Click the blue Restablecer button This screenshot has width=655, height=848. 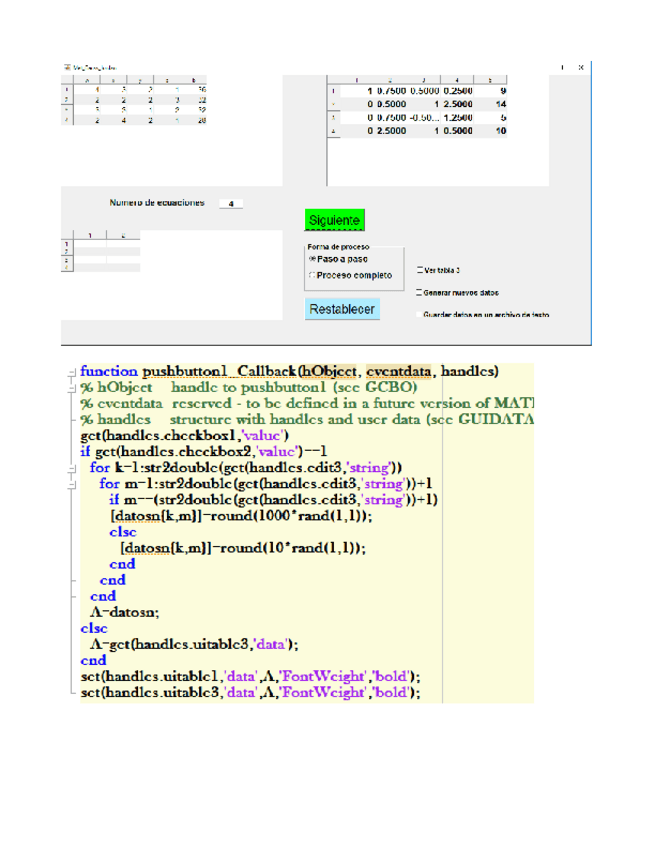click(x=342, y=310)
